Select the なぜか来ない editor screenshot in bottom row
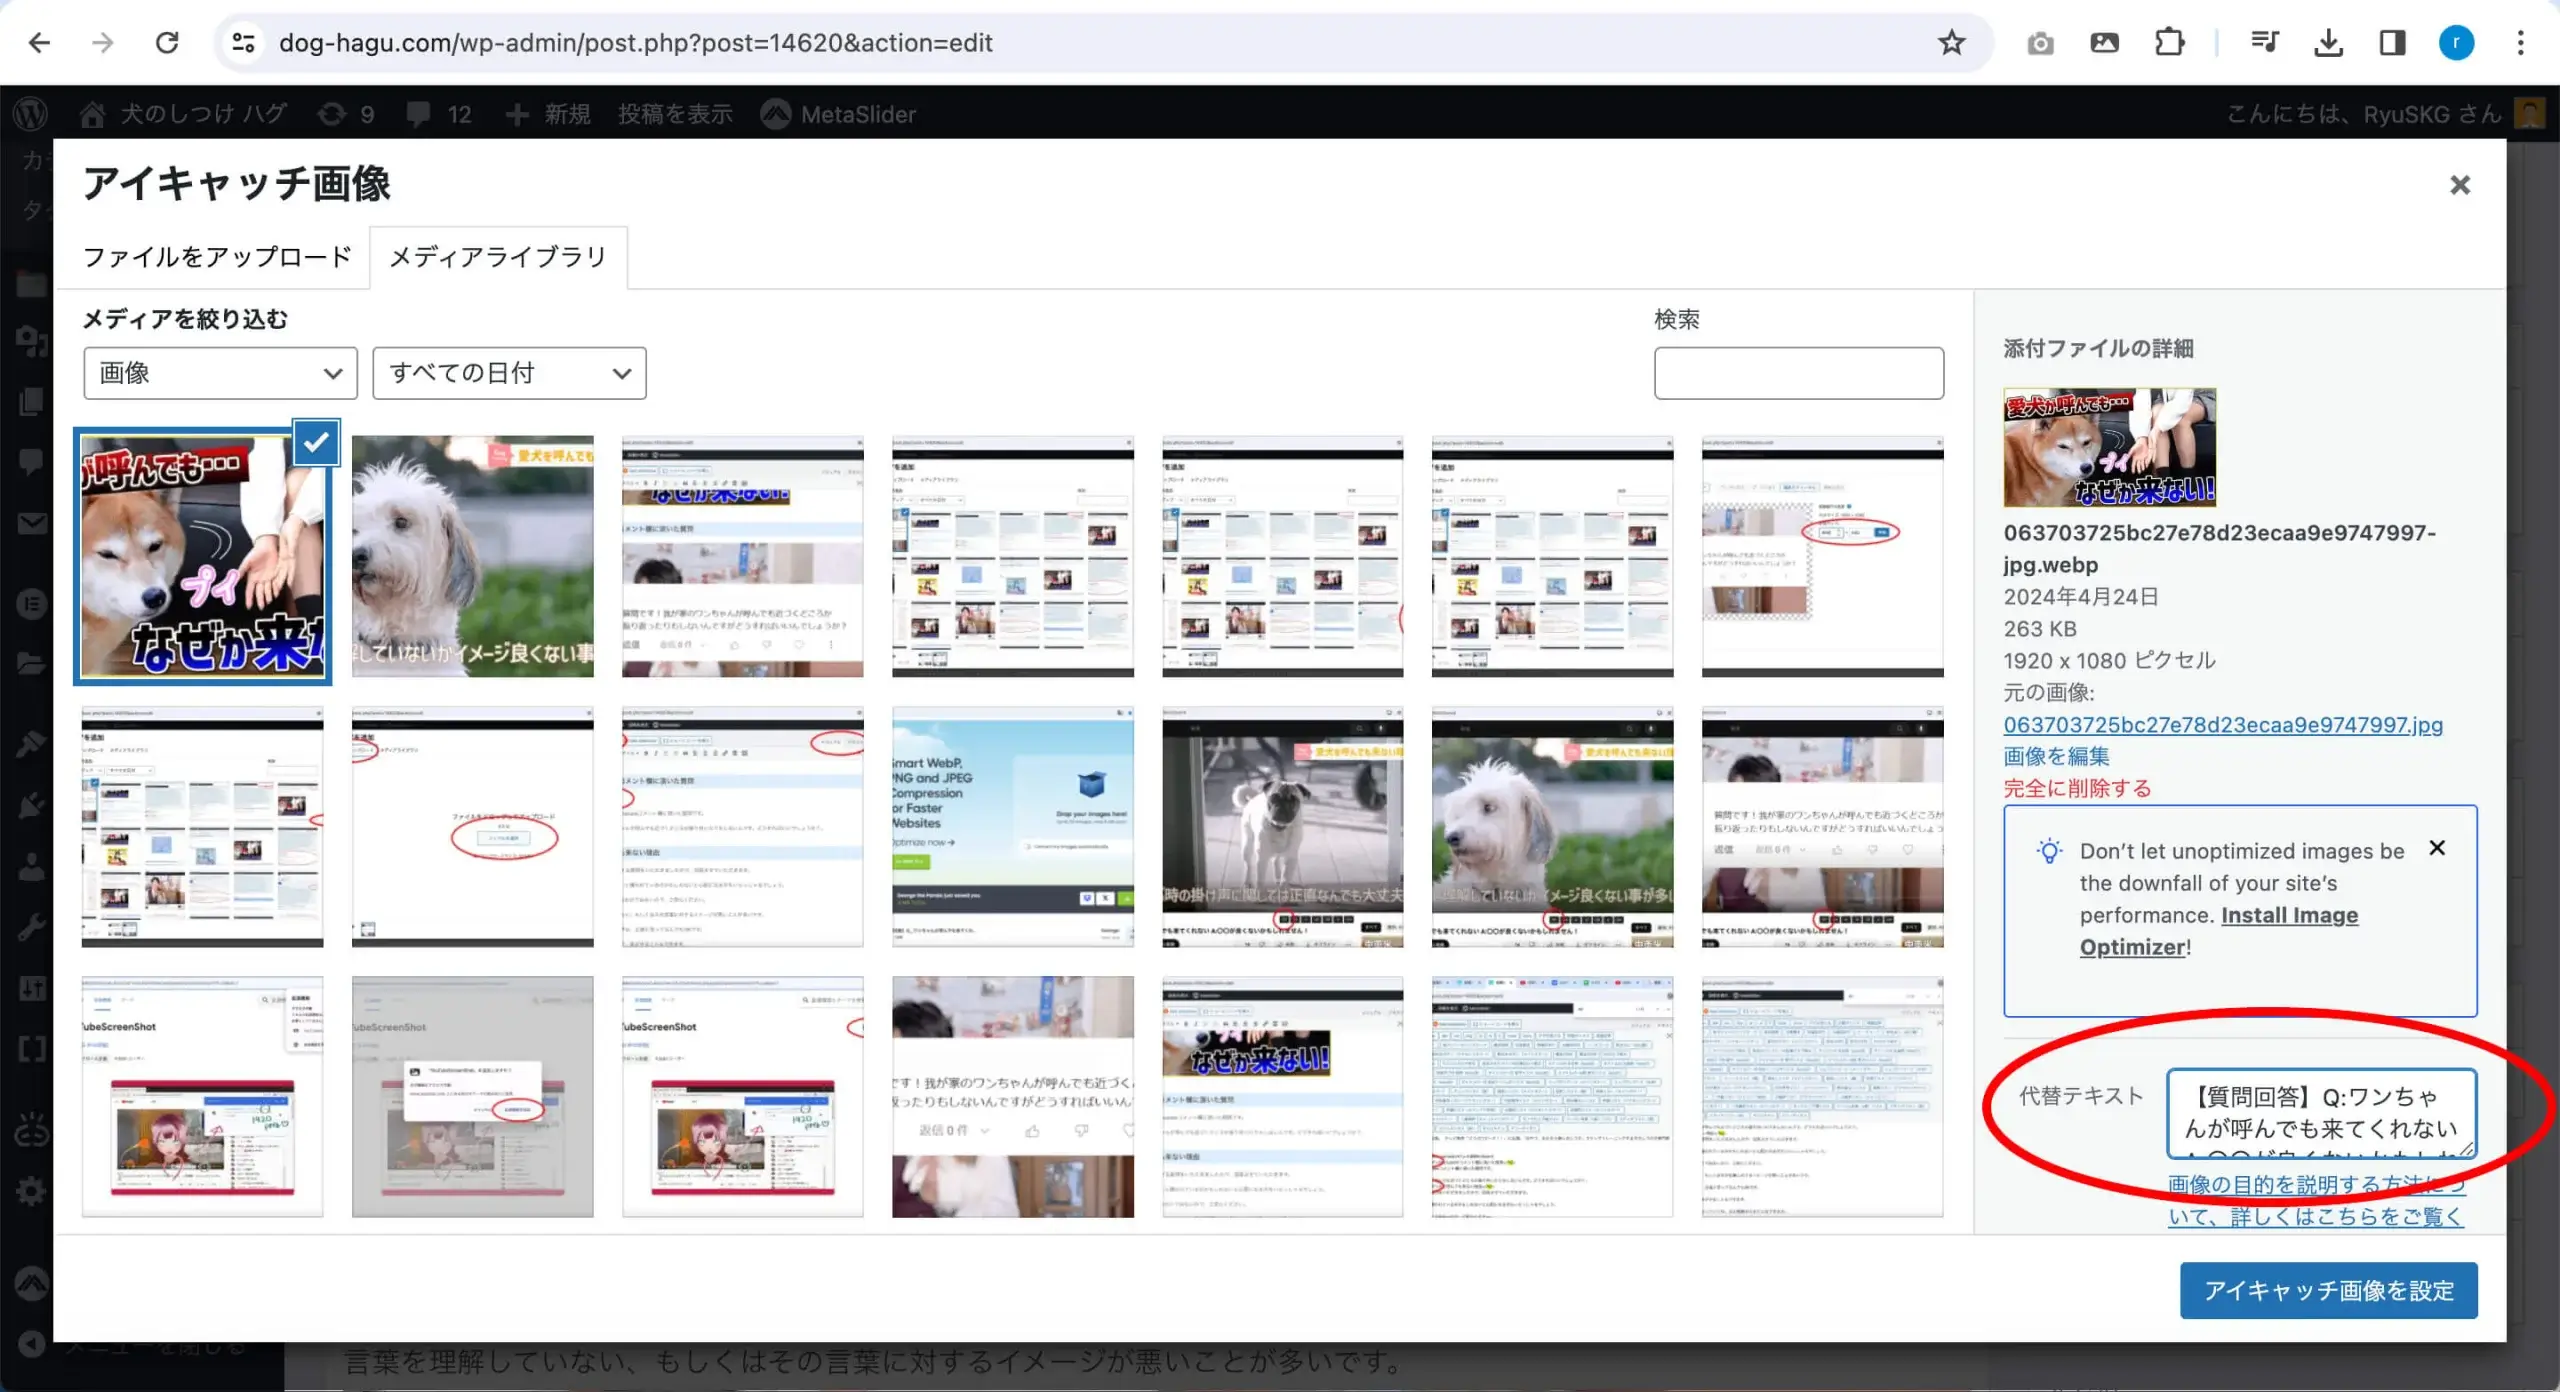The image size is (2560, 1392). [1282, 1096]
